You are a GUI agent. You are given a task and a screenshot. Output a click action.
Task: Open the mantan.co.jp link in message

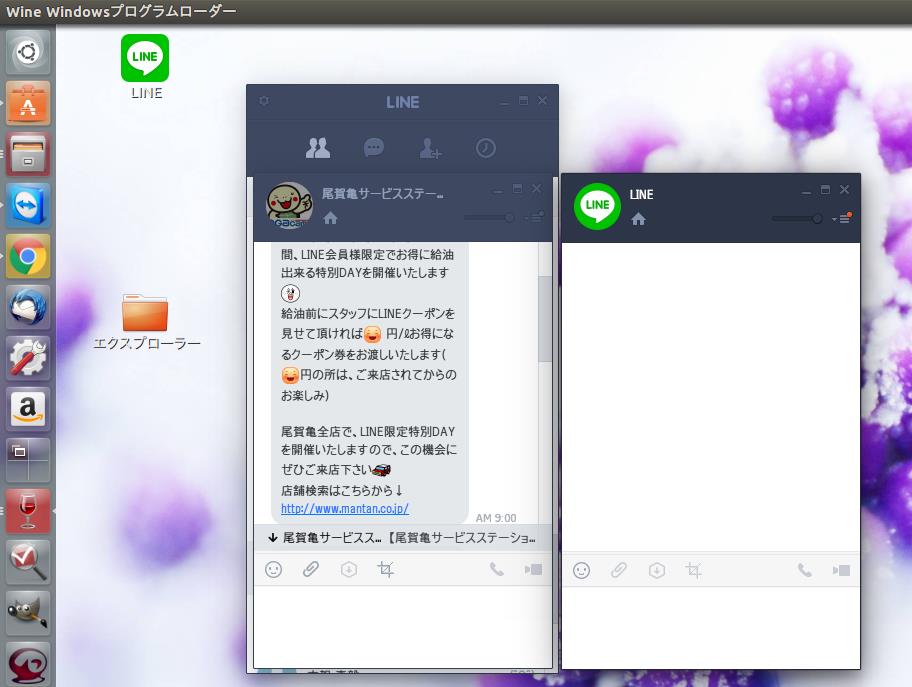click(345, 508)
